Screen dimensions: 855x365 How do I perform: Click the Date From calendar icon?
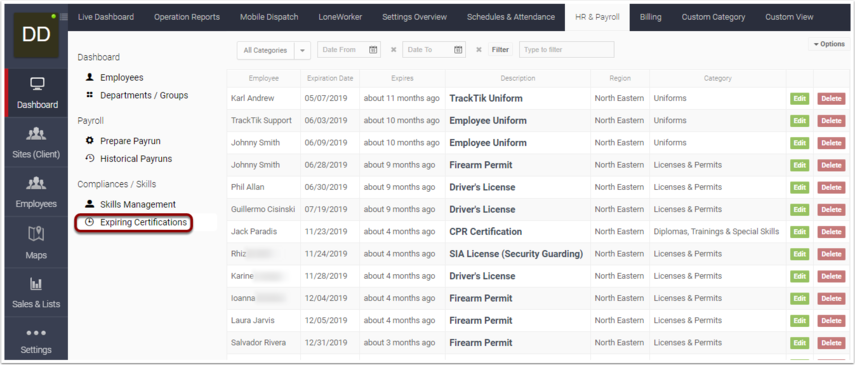point(373,50)
